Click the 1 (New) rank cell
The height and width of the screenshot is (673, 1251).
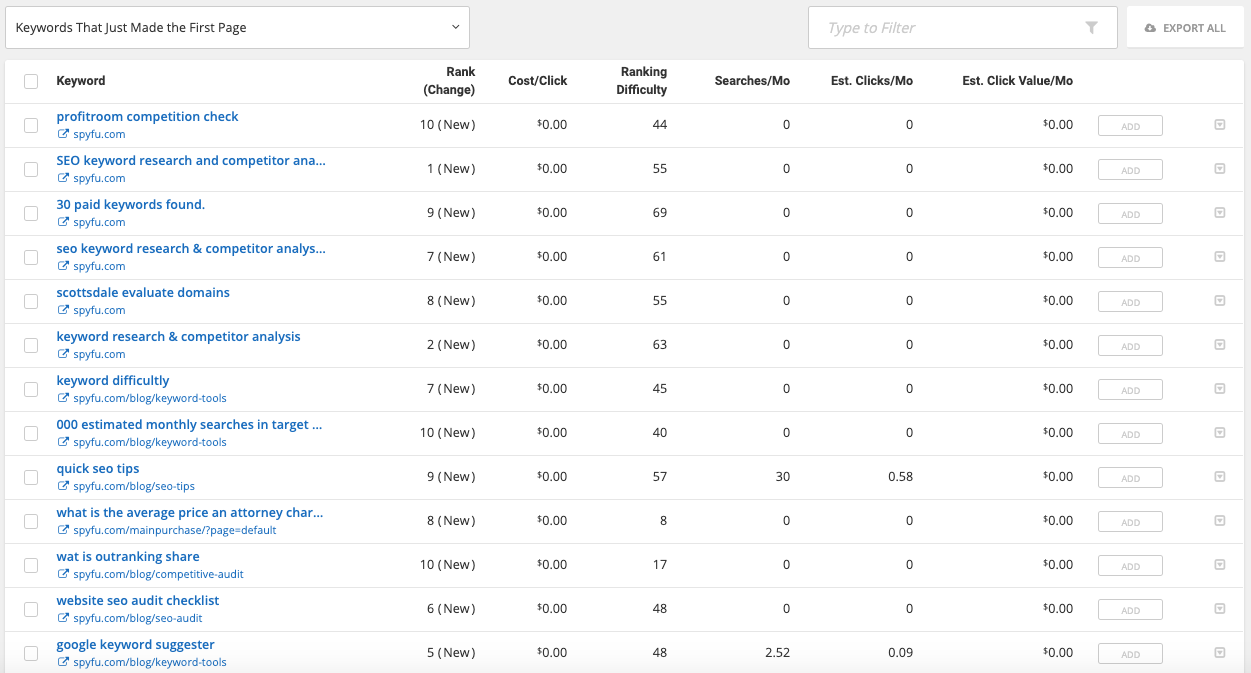click(451, 169)
